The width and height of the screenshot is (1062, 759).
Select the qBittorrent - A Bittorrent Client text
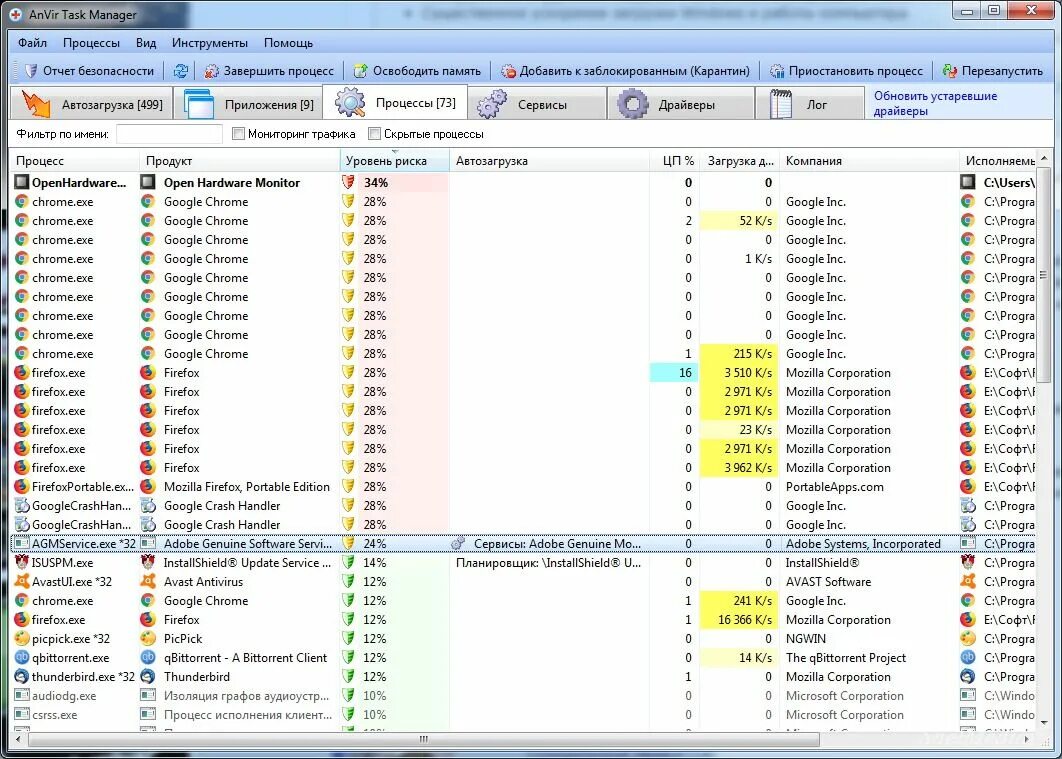245,657
